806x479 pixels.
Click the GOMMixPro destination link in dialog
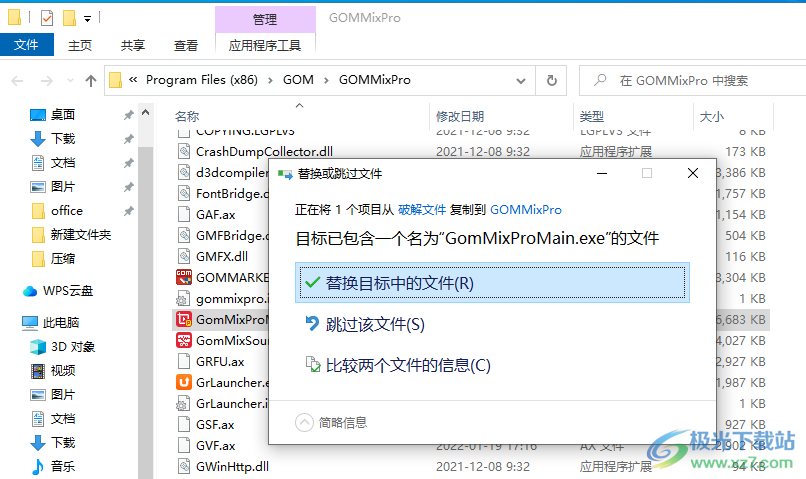pyautogui.click(x=526, y=210)
